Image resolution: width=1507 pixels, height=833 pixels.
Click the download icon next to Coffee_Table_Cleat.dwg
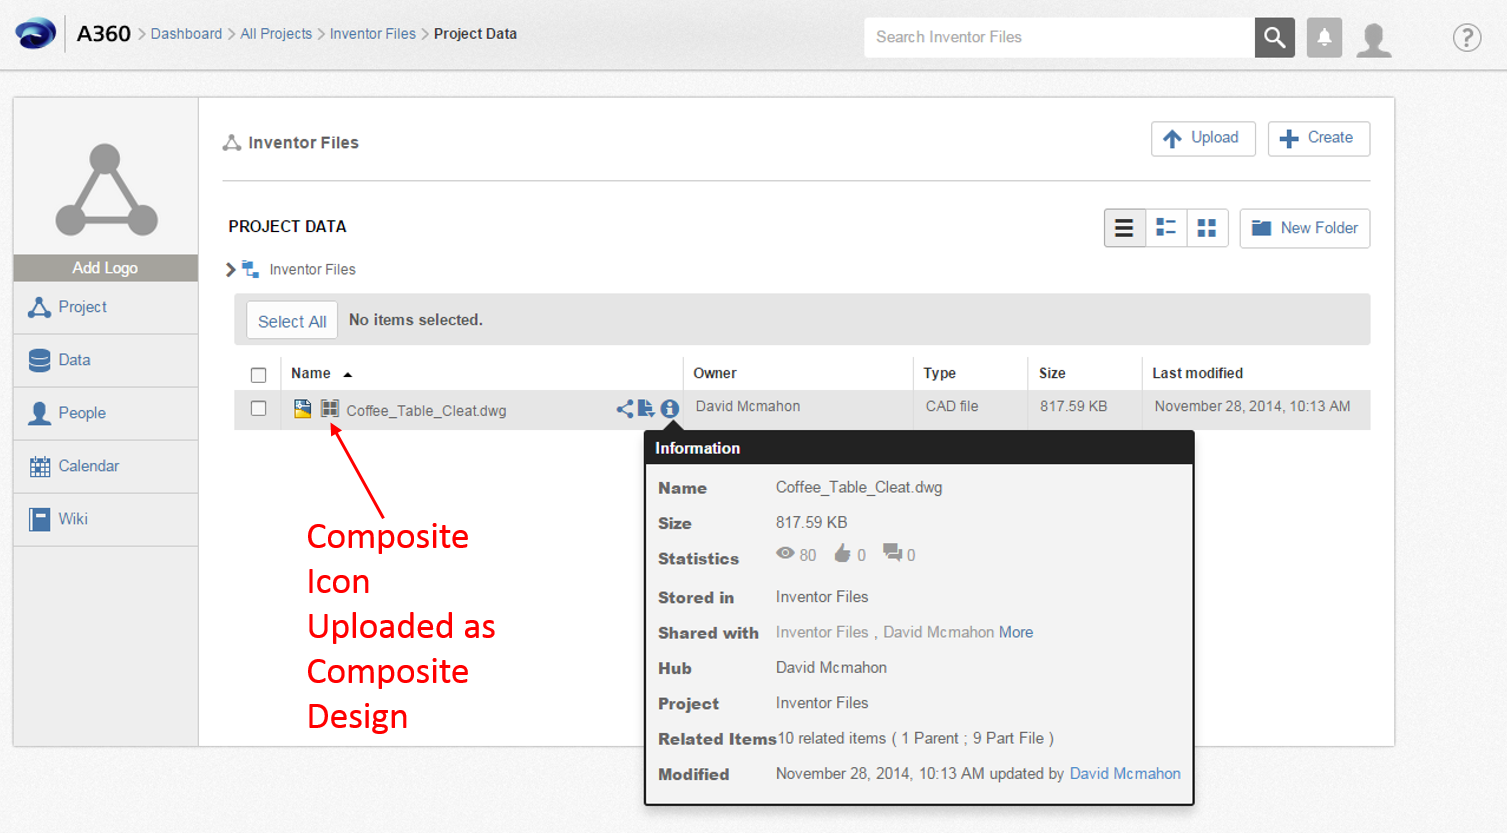point(645,408)
